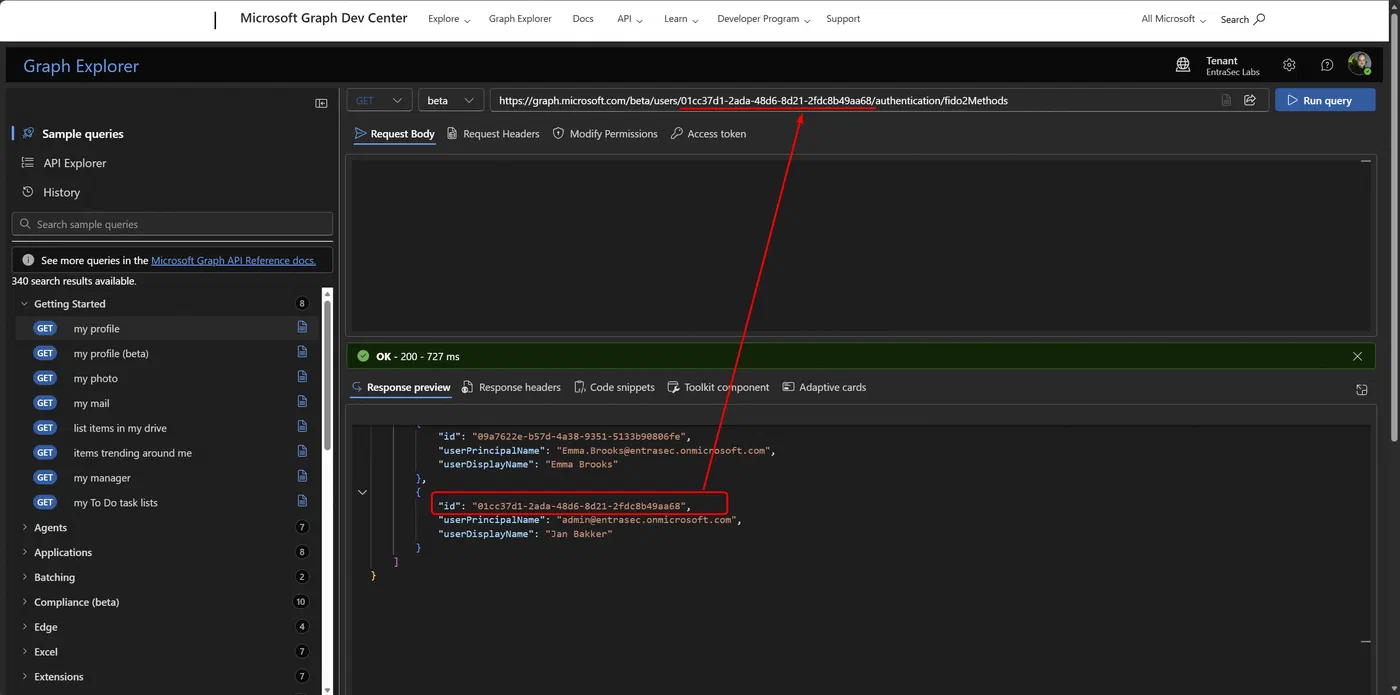Open docs icon for list items in my drive
This screenshot has height=695, width=1400.
302,428
